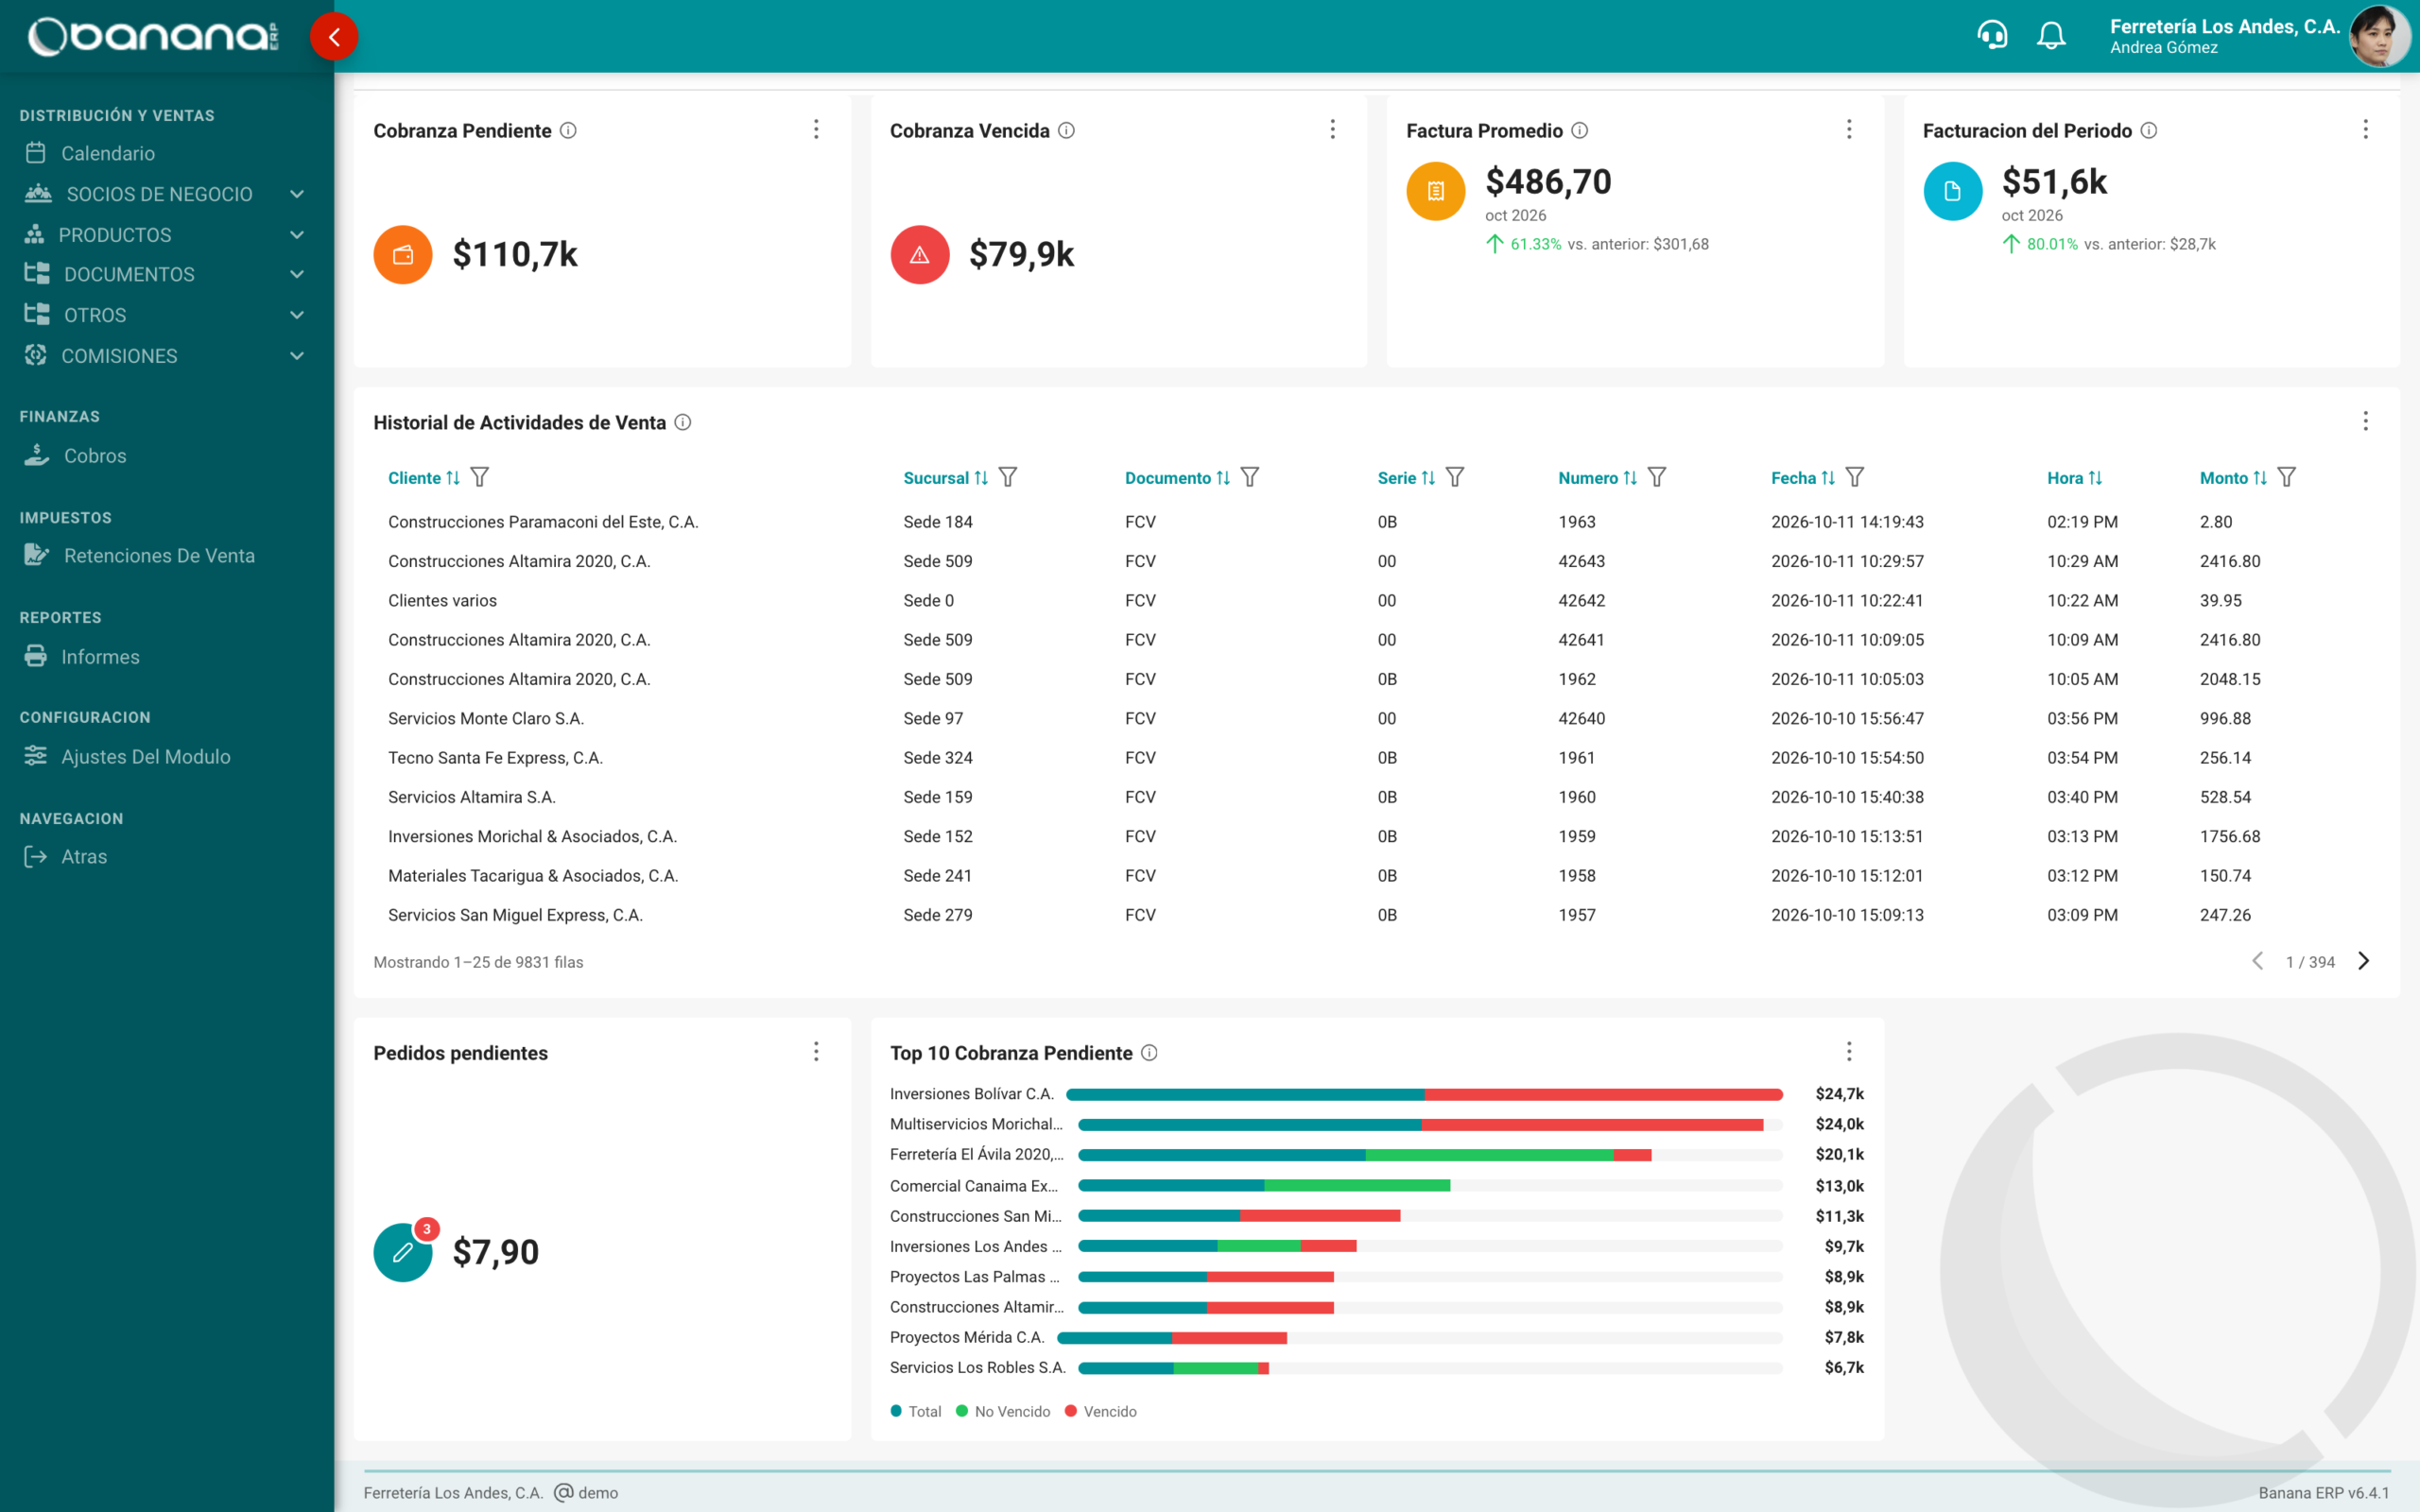Toggle No Vencido legend series

[x=1003, y=1411]
